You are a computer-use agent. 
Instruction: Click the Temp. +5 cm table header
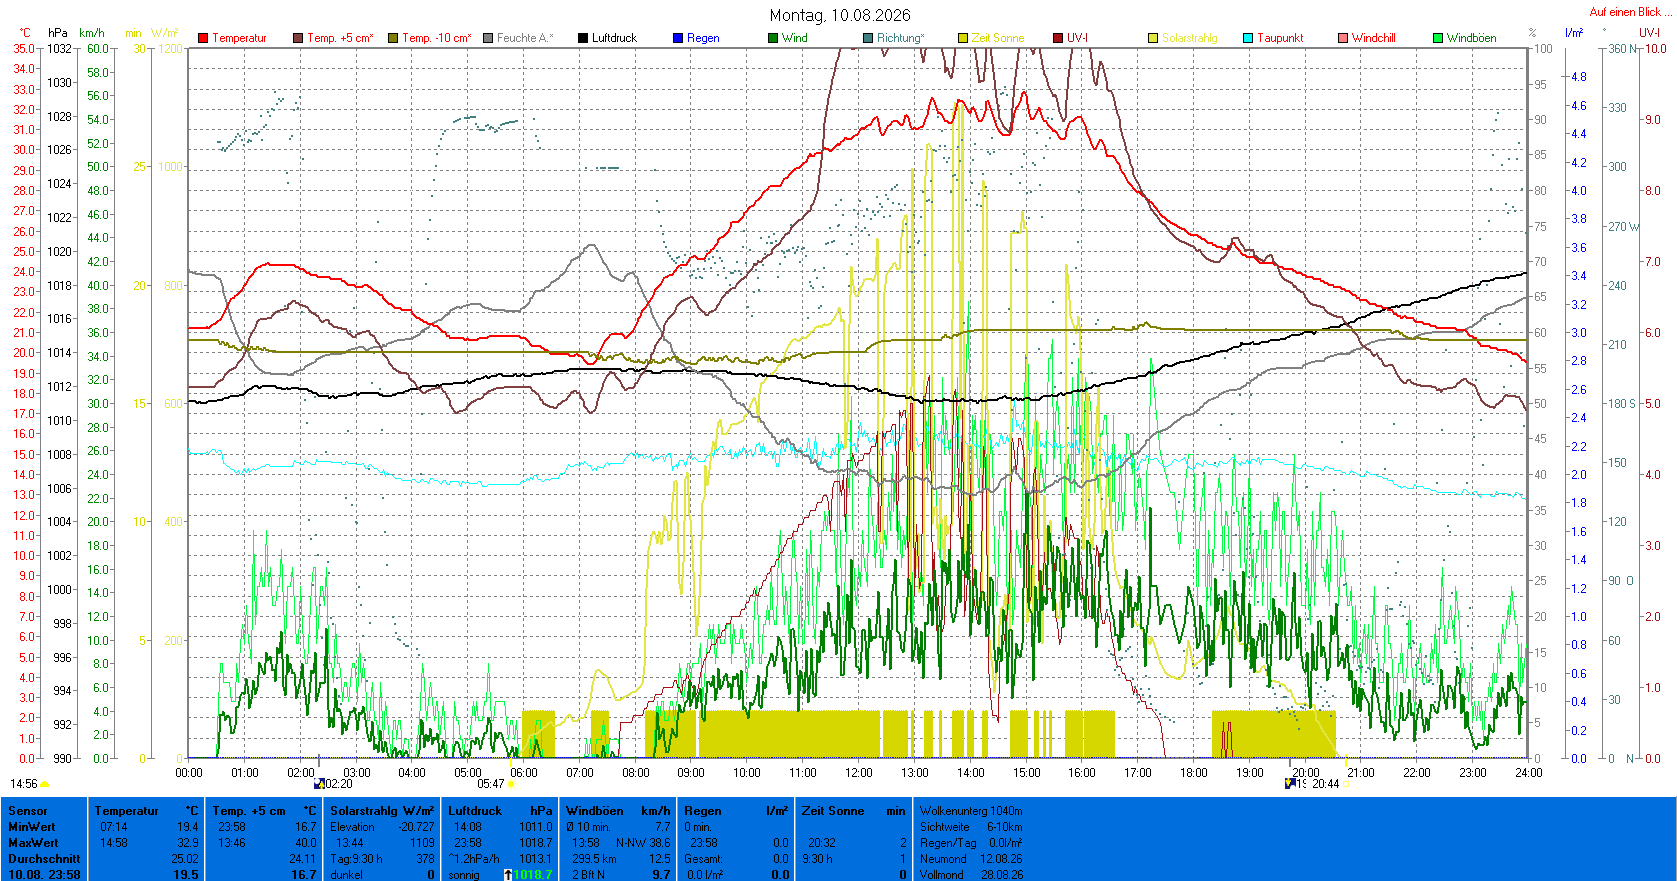pyautogui.click(x=264, y=811)
